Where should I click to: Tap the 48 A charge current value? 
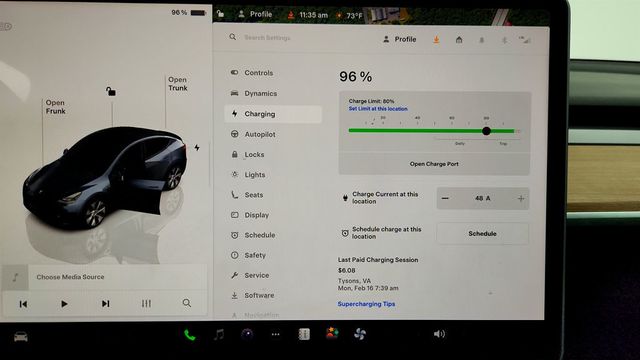(x=482, y=198)
